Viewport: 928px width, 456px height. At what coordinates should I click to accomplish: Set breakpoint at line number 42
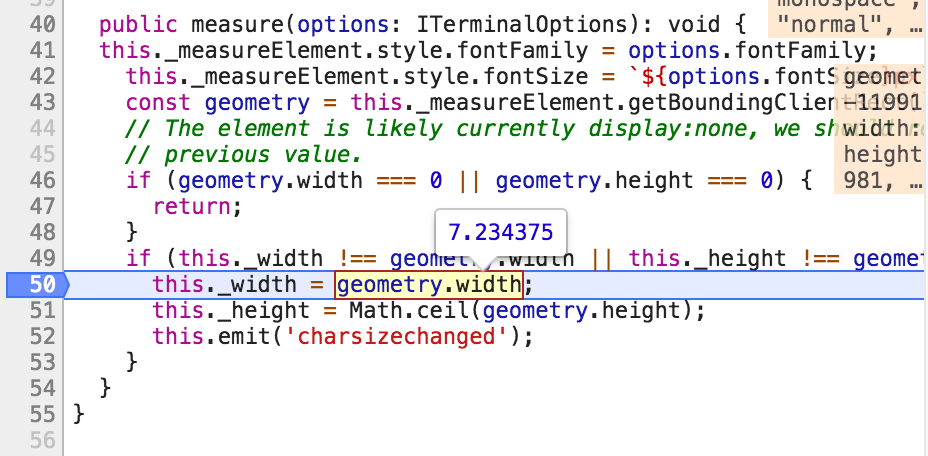pos(41,77)
